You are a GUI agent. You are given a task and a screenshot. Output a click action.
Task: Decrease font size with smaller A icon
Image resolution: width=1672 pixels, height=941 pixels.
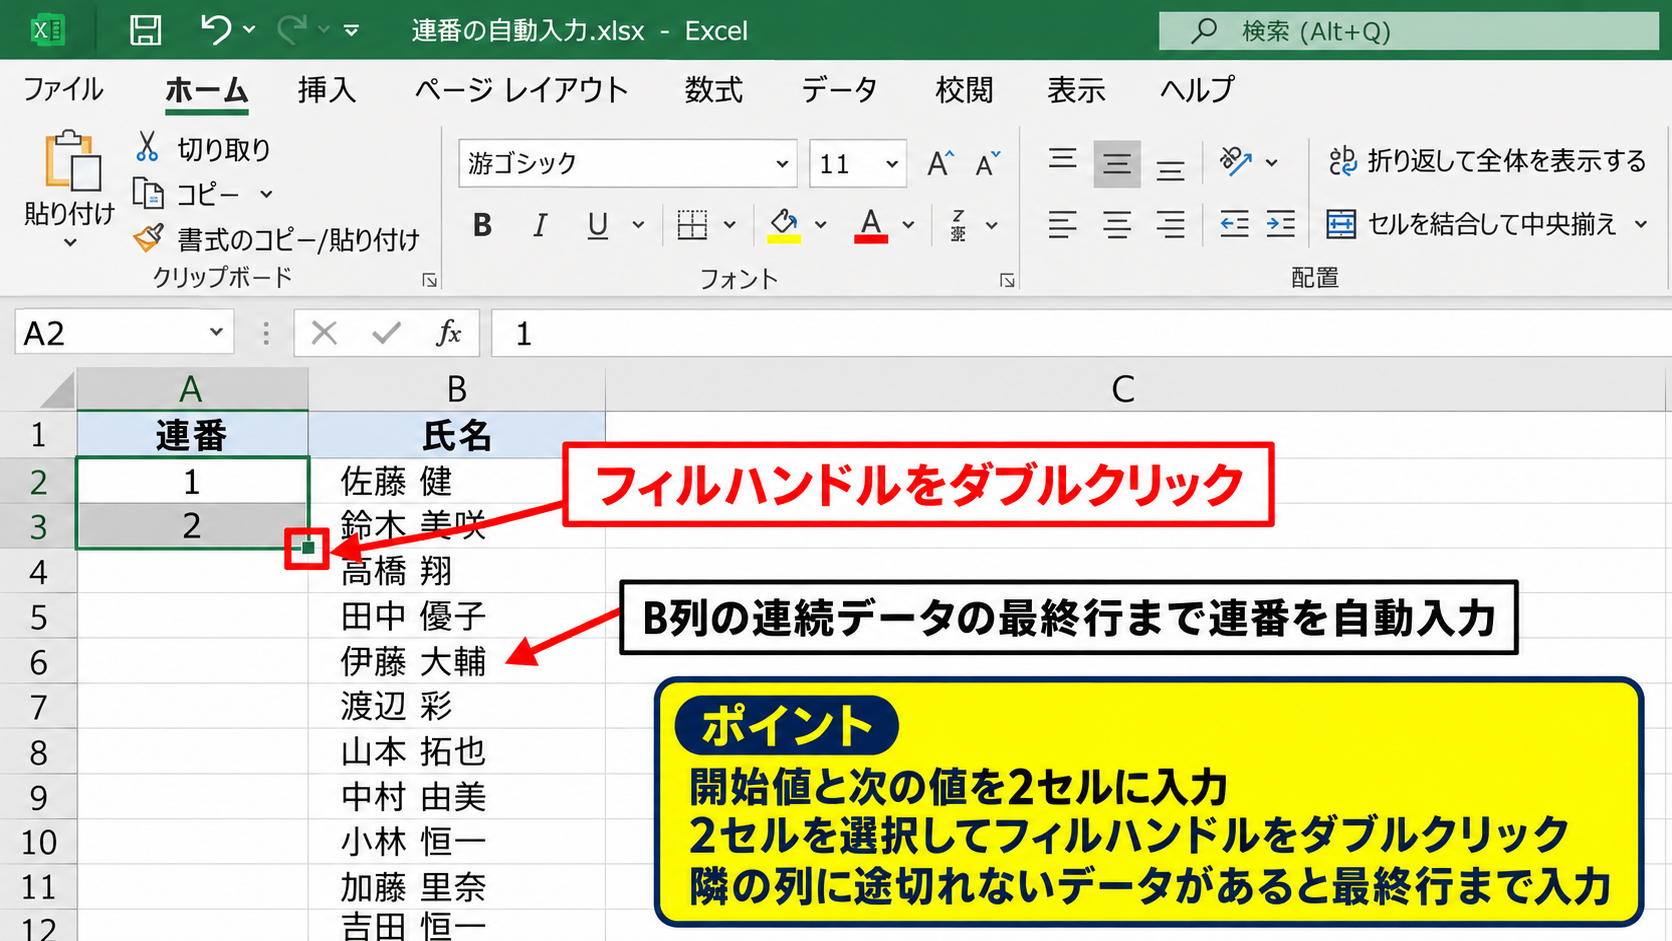pos(988,163)
